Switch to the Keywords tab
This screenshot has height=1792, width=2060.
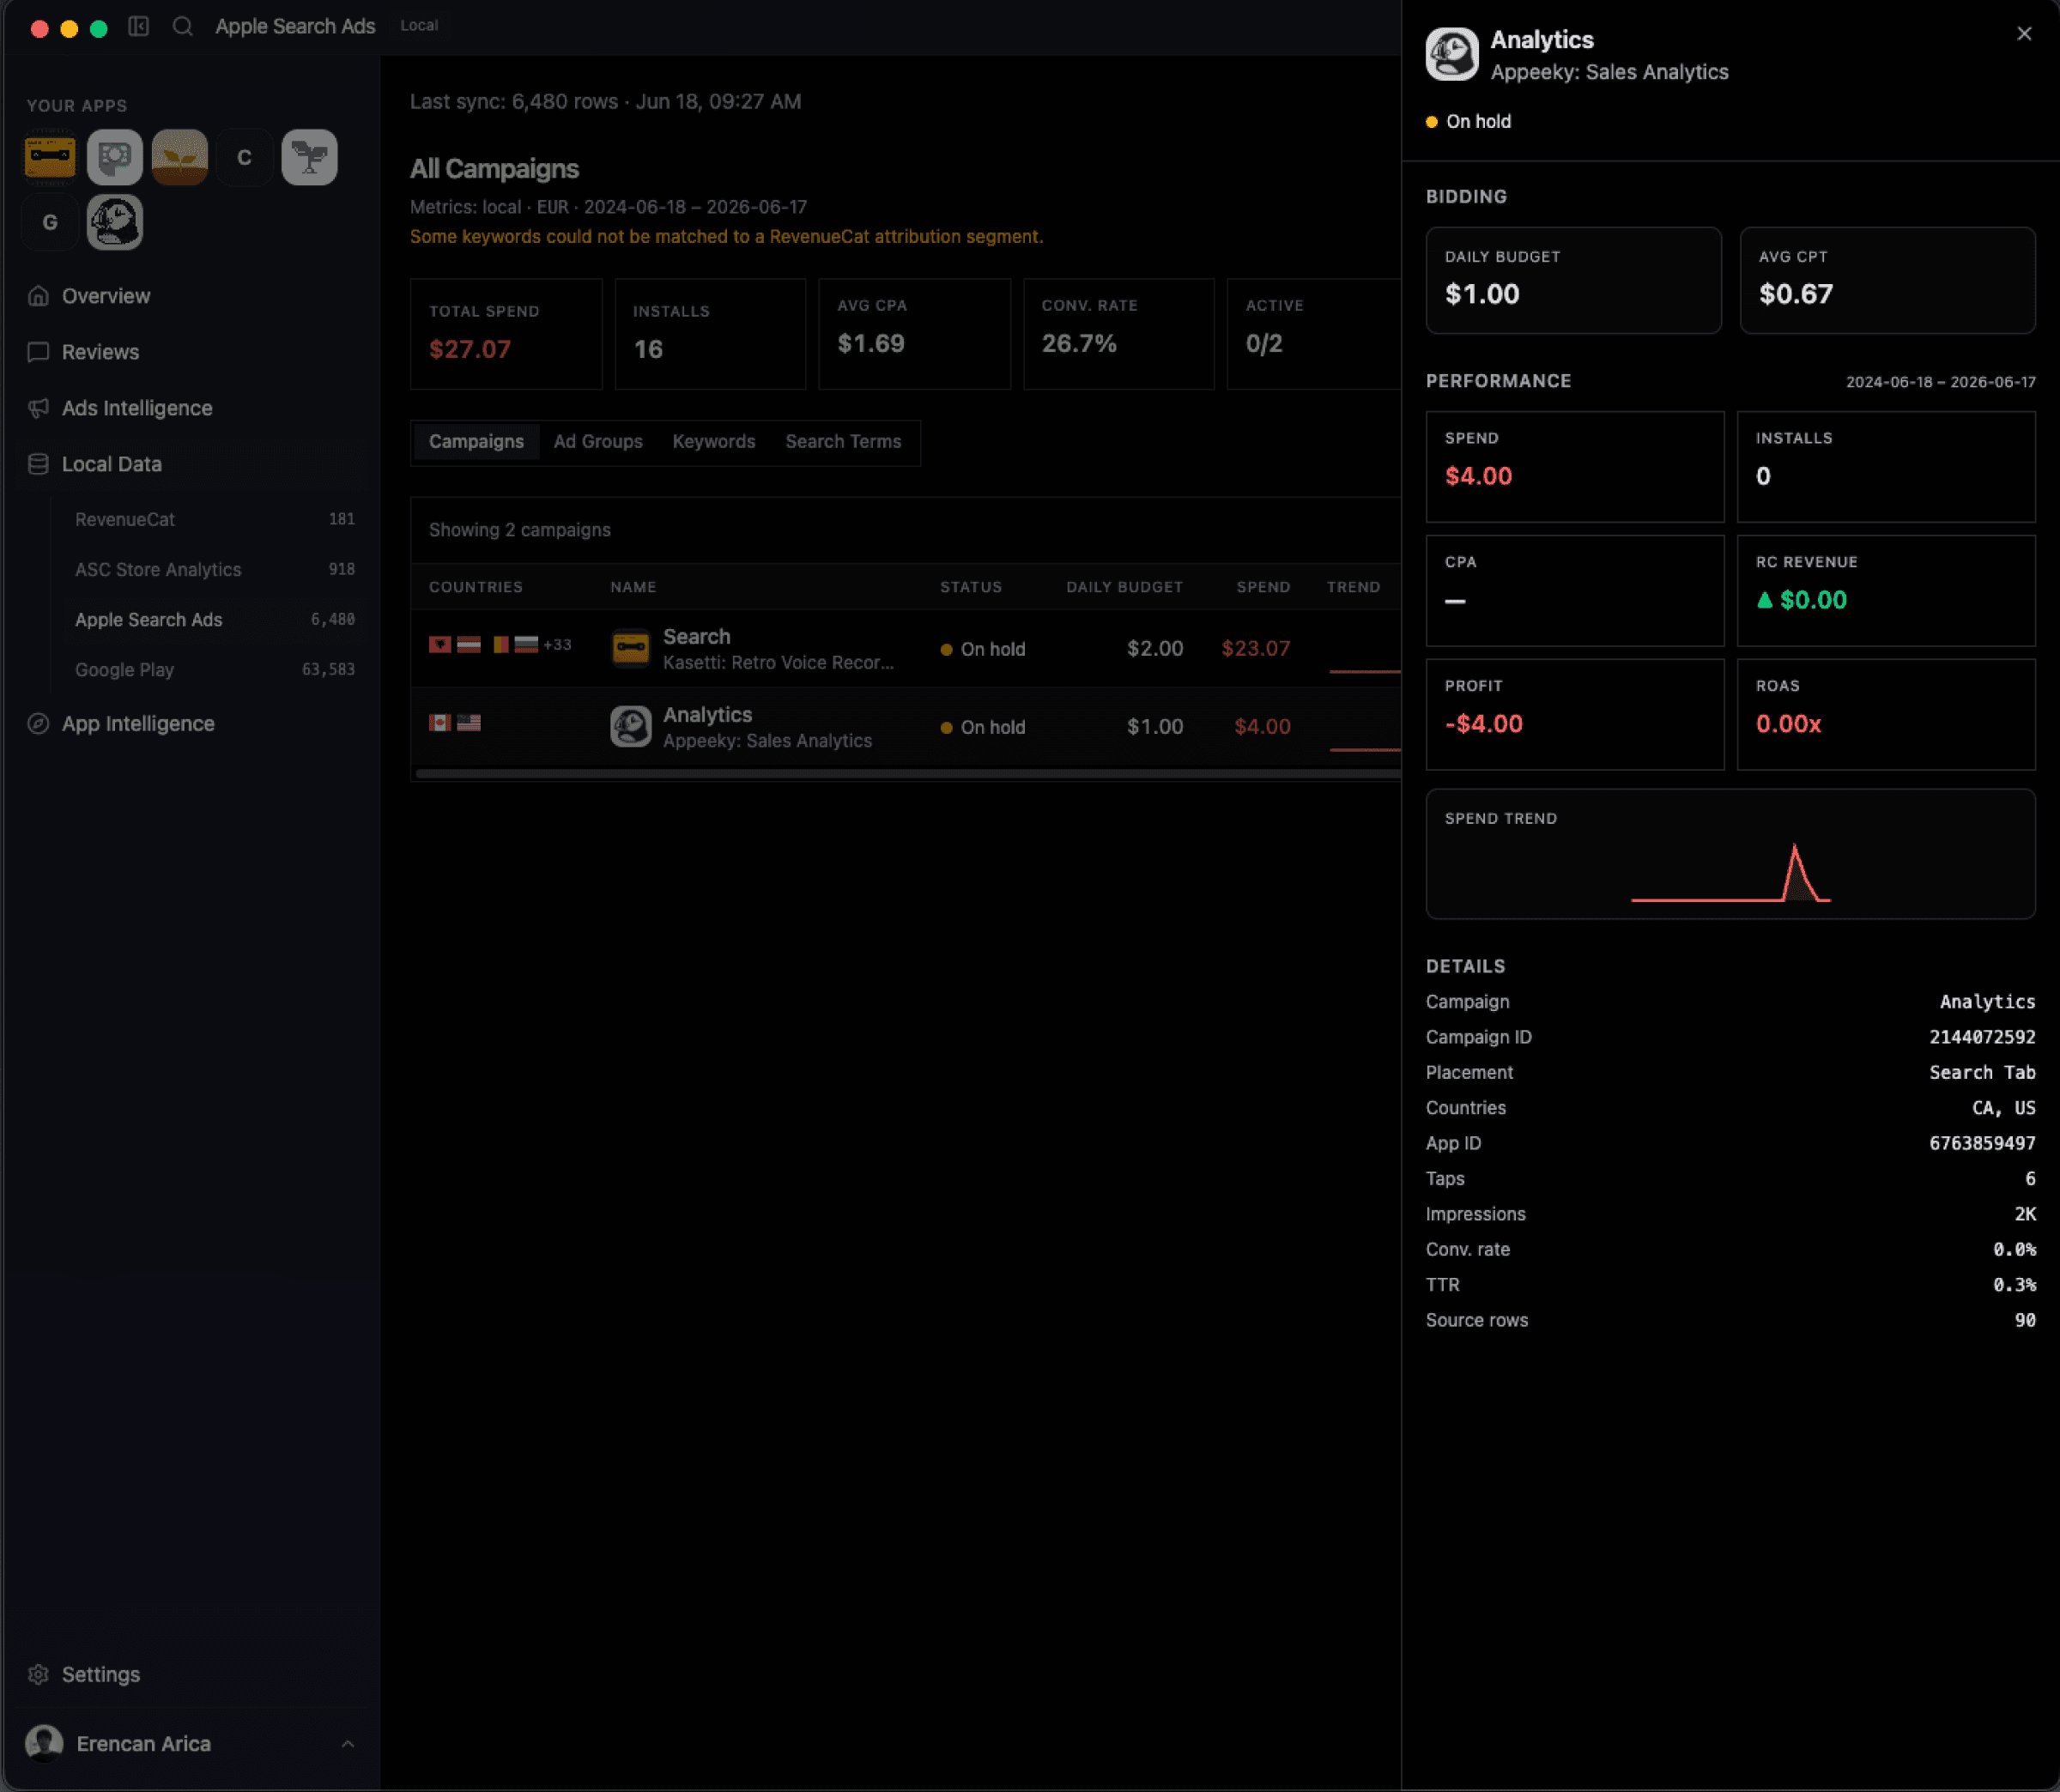click(714, 441)
